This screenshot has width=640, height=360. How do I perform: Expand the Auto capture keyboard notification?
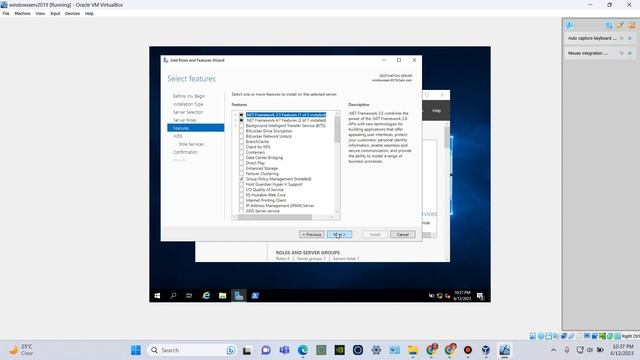pos(622,38)
